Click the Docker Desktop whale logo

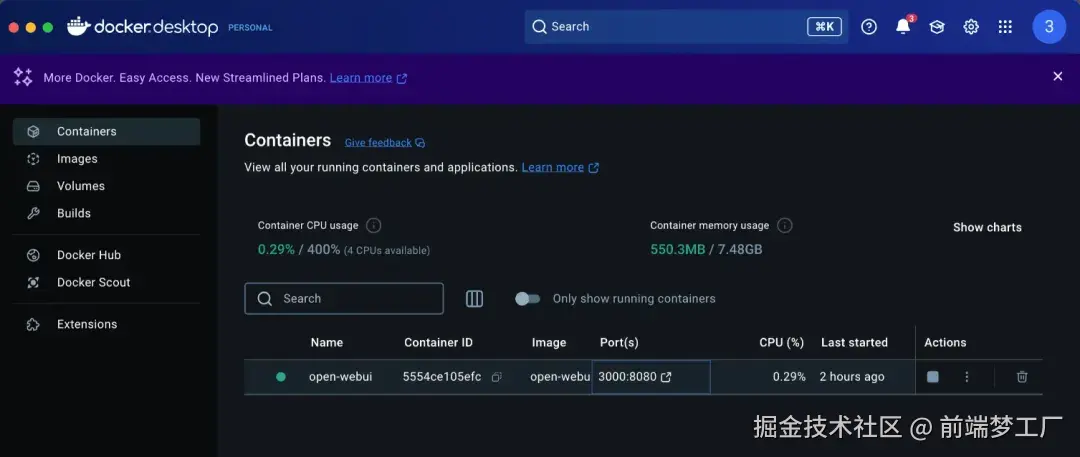point(79,26)
